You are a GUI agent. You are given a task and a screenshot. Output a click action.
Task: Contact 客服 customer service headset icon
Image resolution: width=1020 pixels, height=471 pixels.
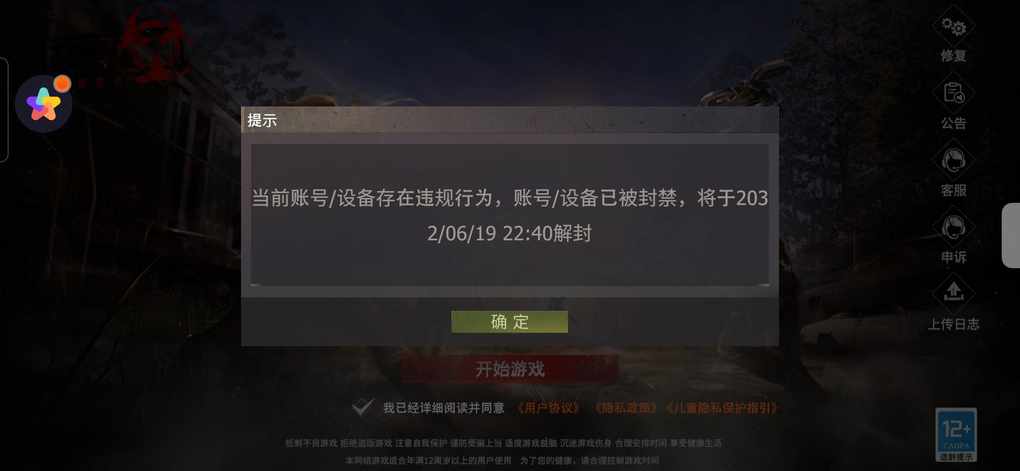pyautogui.click(x=954, y=160)
